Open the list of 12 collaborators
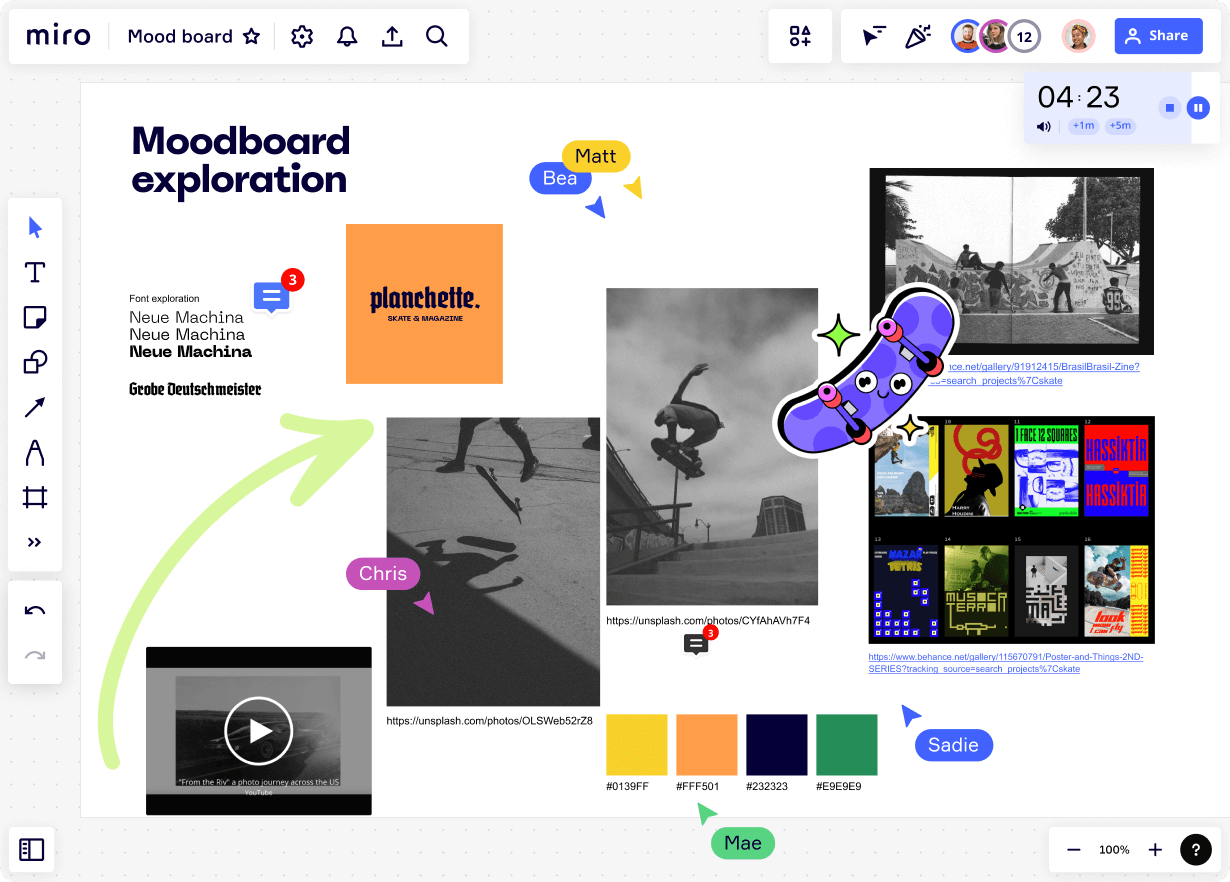 click(1024, 36)
